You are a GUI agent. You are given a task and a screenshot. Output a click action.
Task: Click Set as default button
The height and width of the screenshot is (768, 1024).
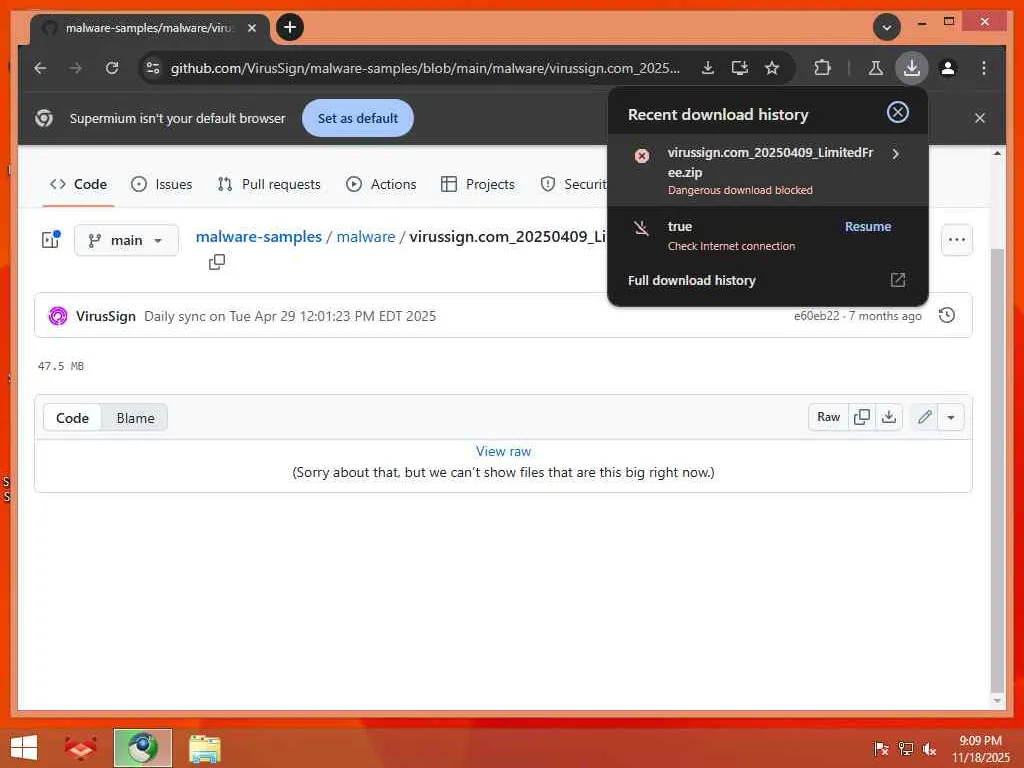pos(357,118)
